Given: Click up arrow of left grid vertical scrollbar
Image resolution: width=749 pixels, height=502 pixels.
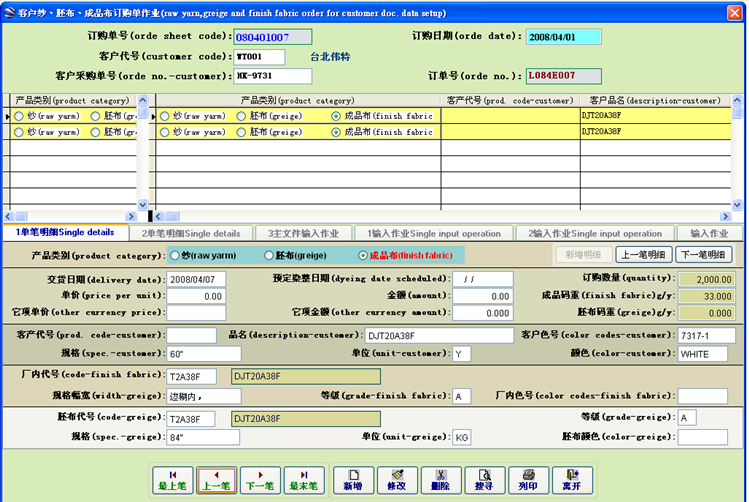Looking at the screenshot, I should click(x=142, y=100).
